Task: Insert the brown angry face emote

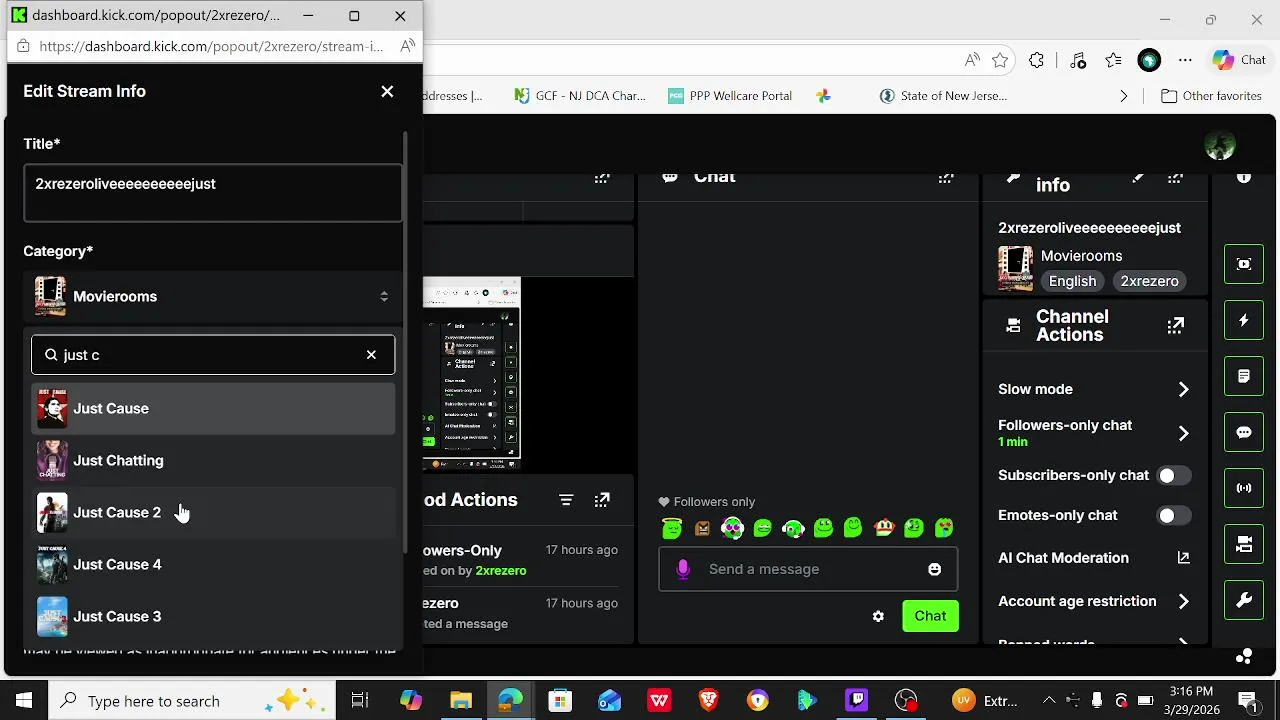Action: (702, 528)
